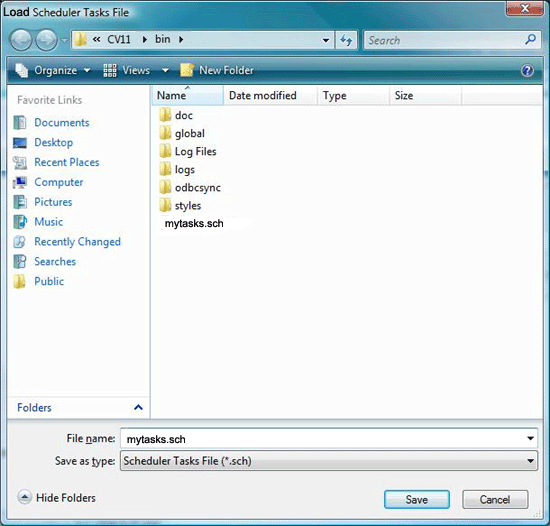Click the magnifier icon in Search box

pos(530,40)
